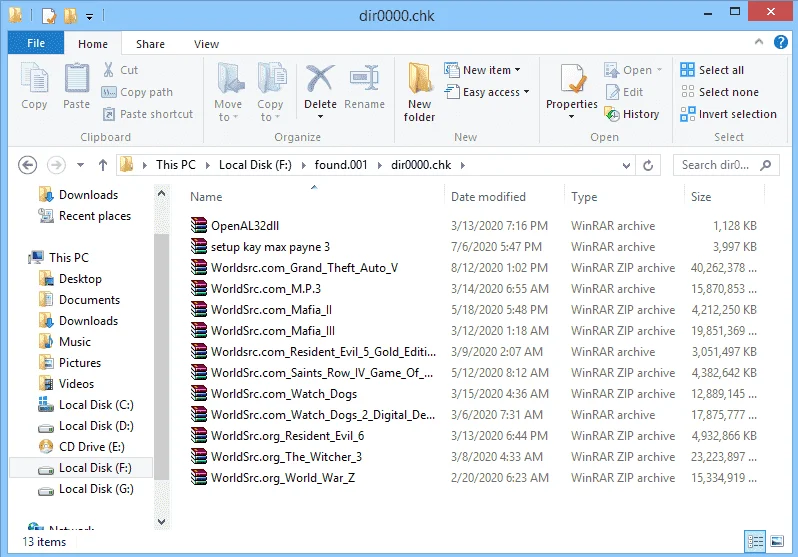Expand the Properties dropdown arrow
The image size is (798, 557).
coord(572,117)
